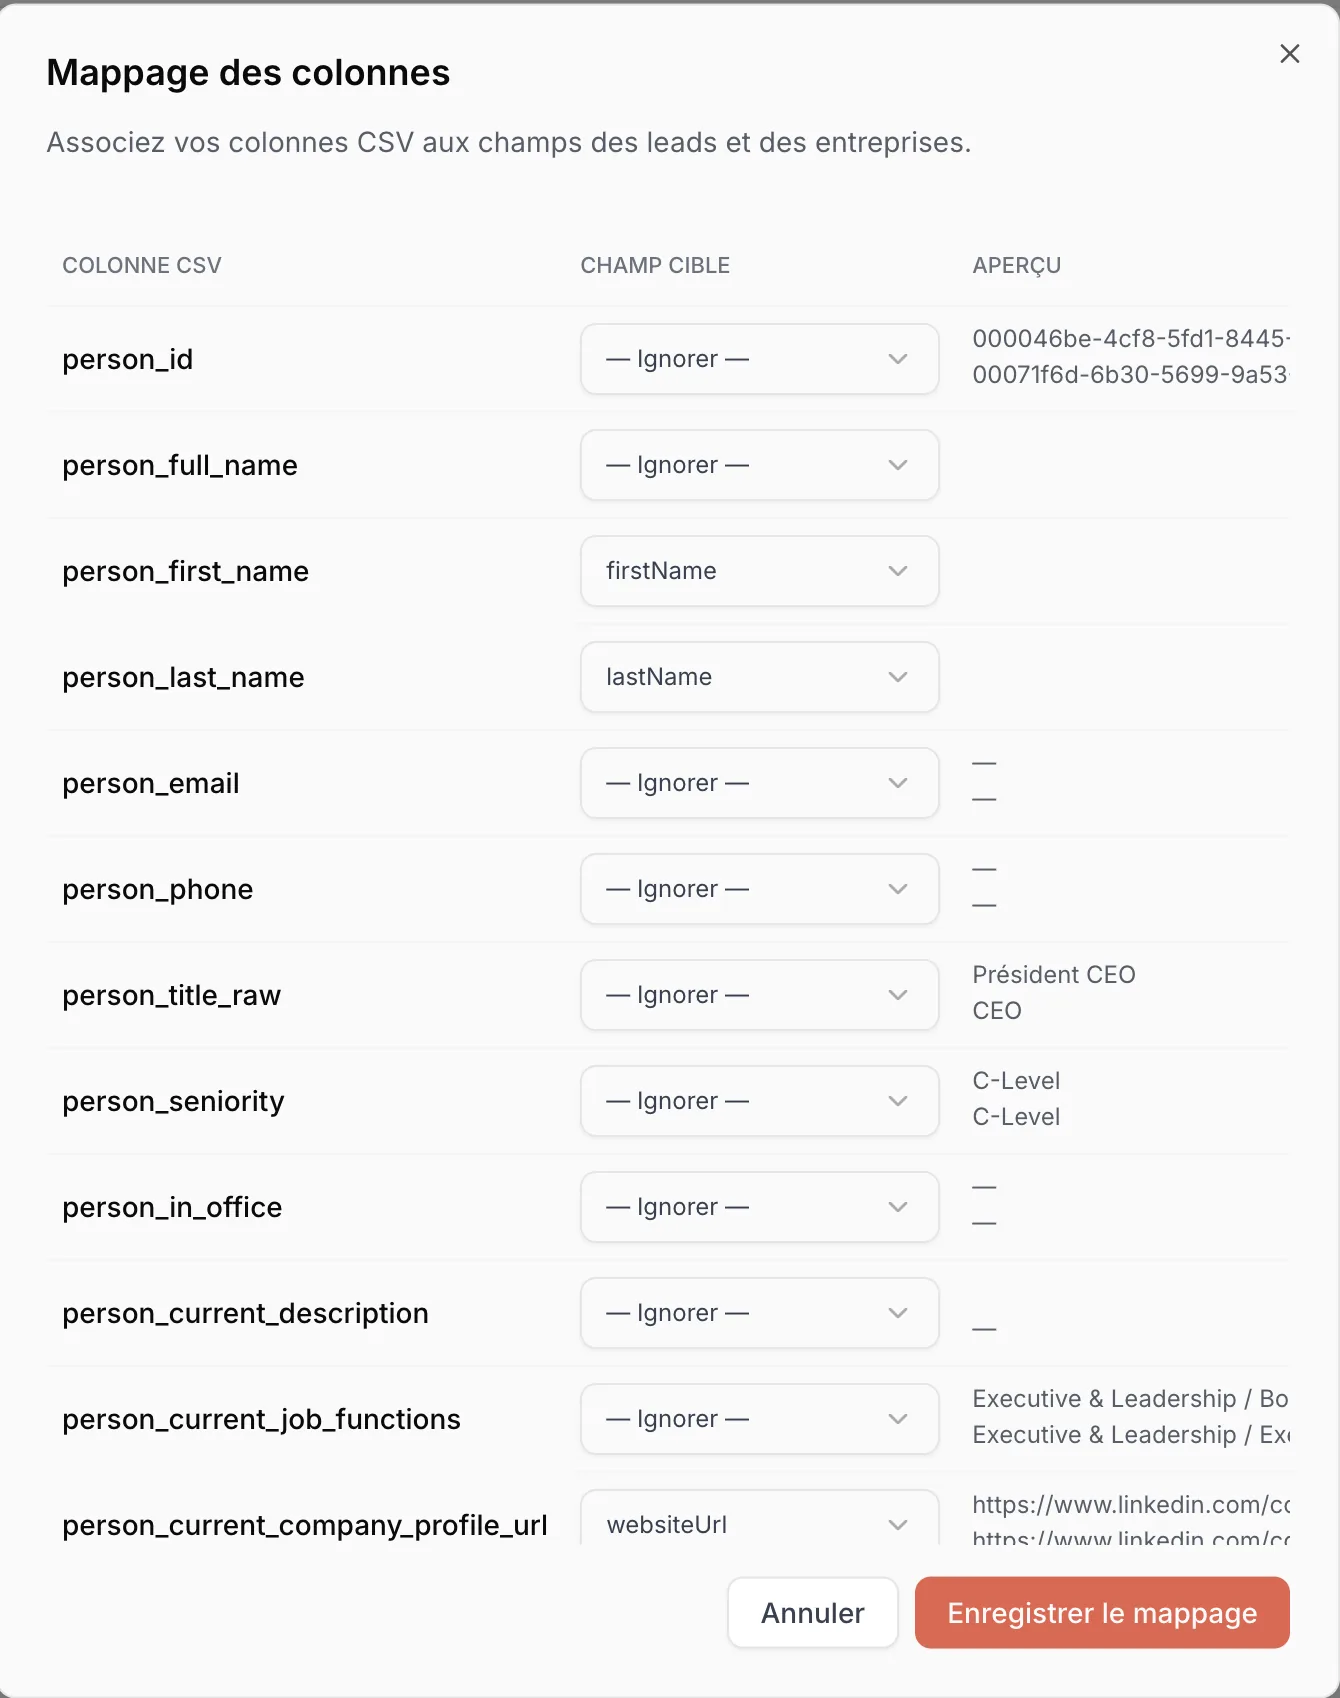1340x1698 pixels.
Task: Save with Enregistrer le mappage button
Action: tap(1102, 1613)
